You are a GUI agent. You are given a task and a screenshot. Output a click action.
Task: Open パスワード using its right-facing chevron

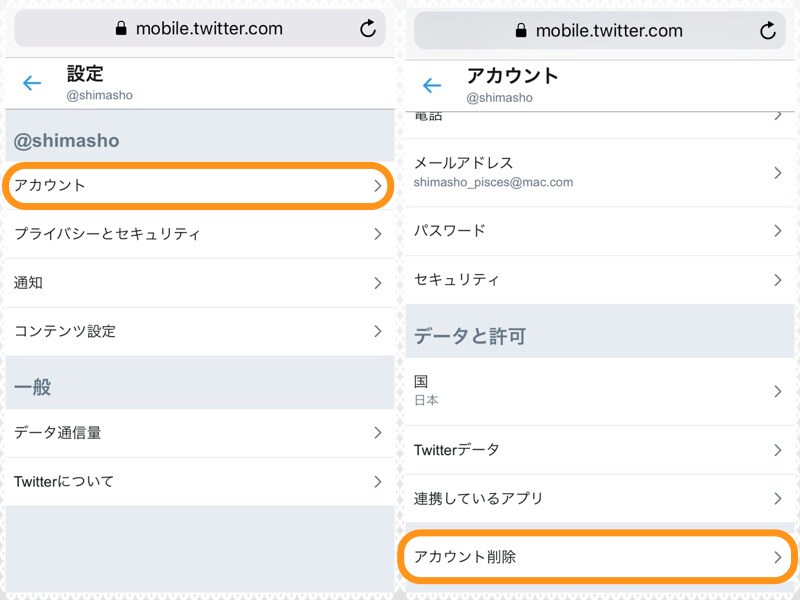click(777, 231)
